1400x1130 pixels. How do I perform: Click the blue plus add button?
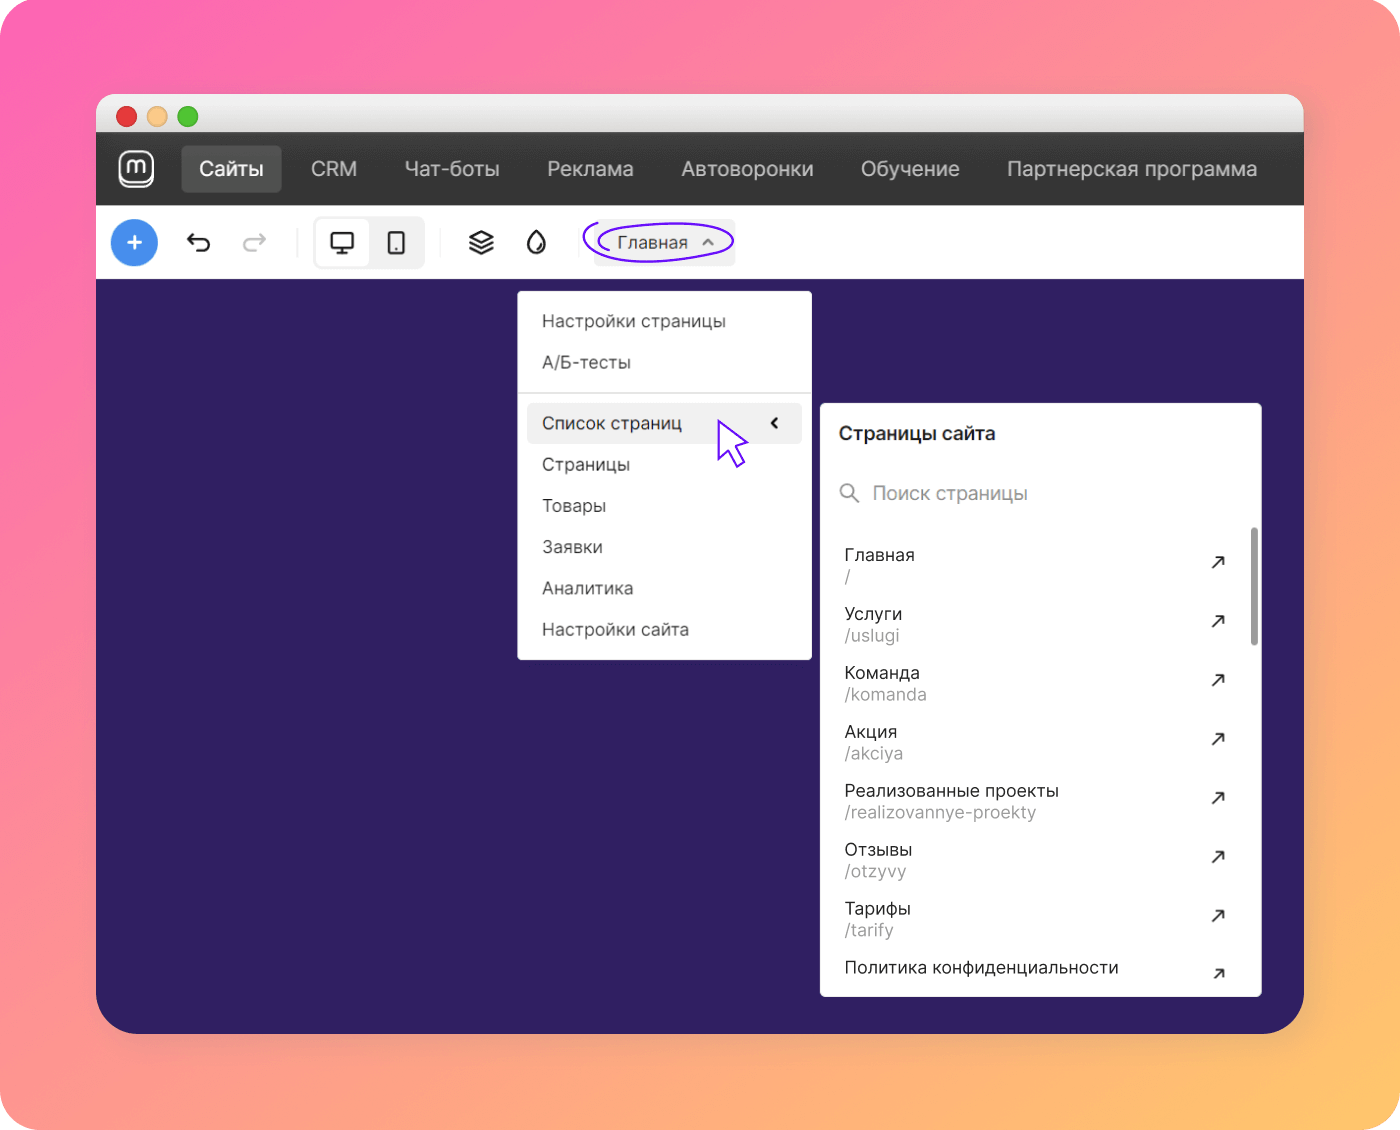coord(134,242)
